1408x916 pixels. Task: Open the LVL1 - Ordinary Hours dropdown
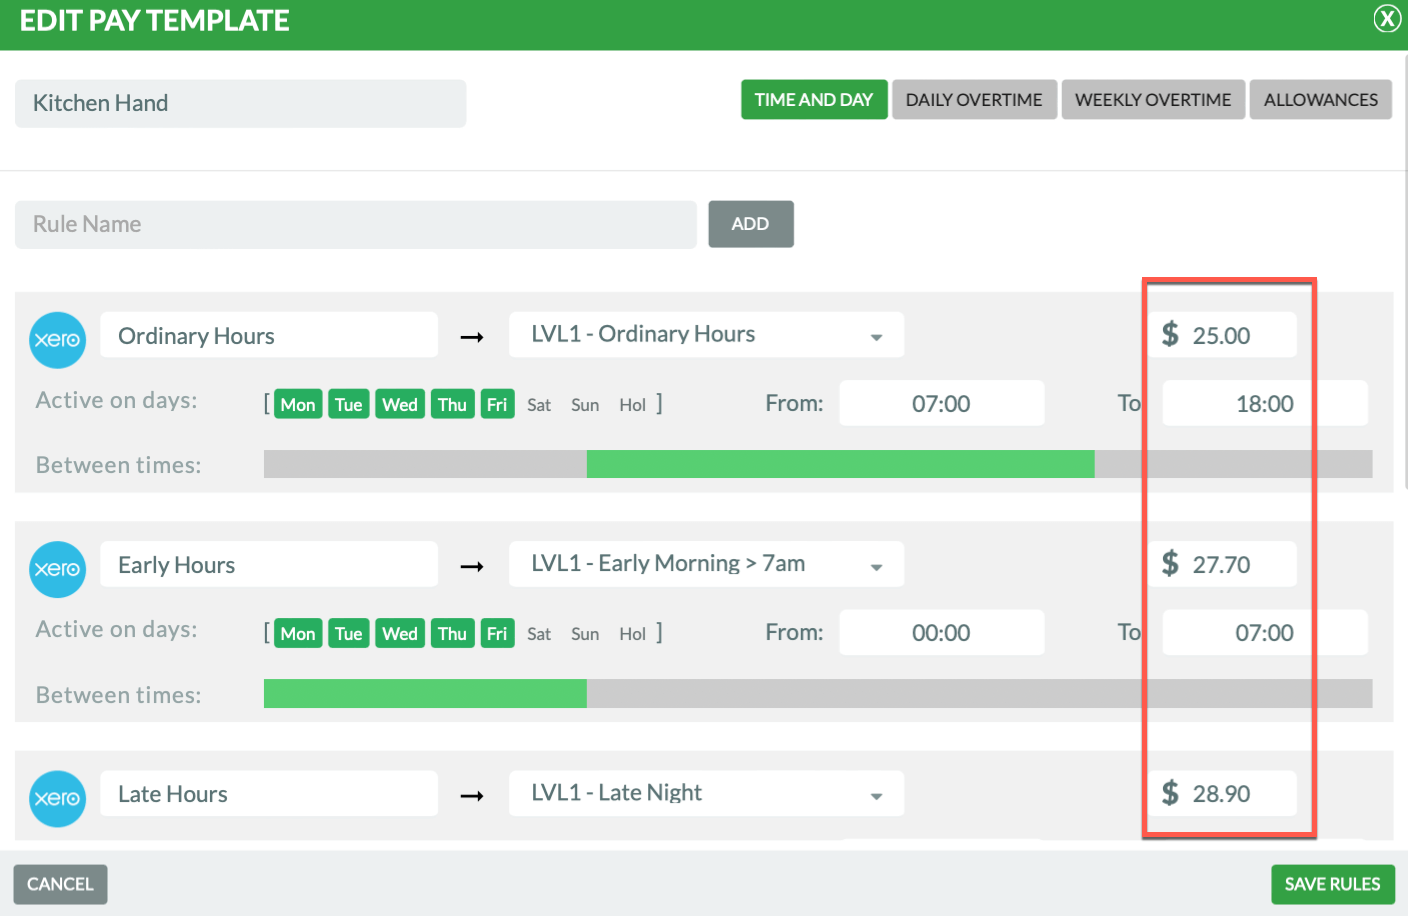point(706,335)
